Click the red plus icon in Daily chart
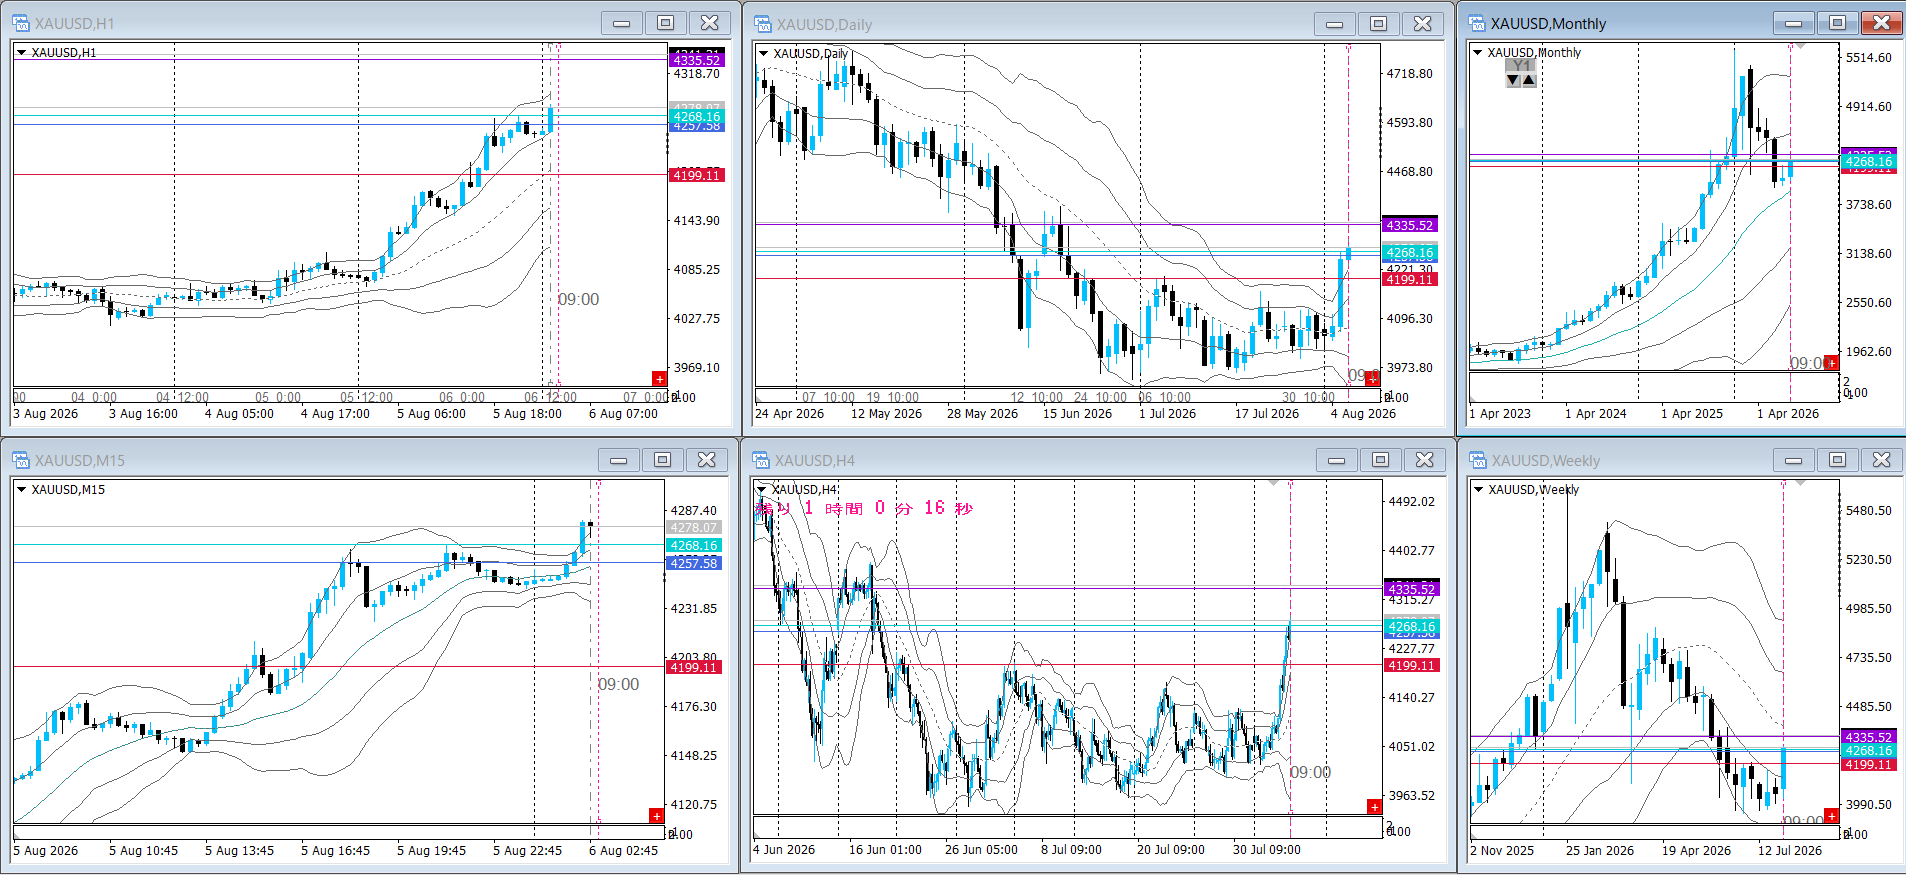1906x875 pixels. coord(1372,379)
